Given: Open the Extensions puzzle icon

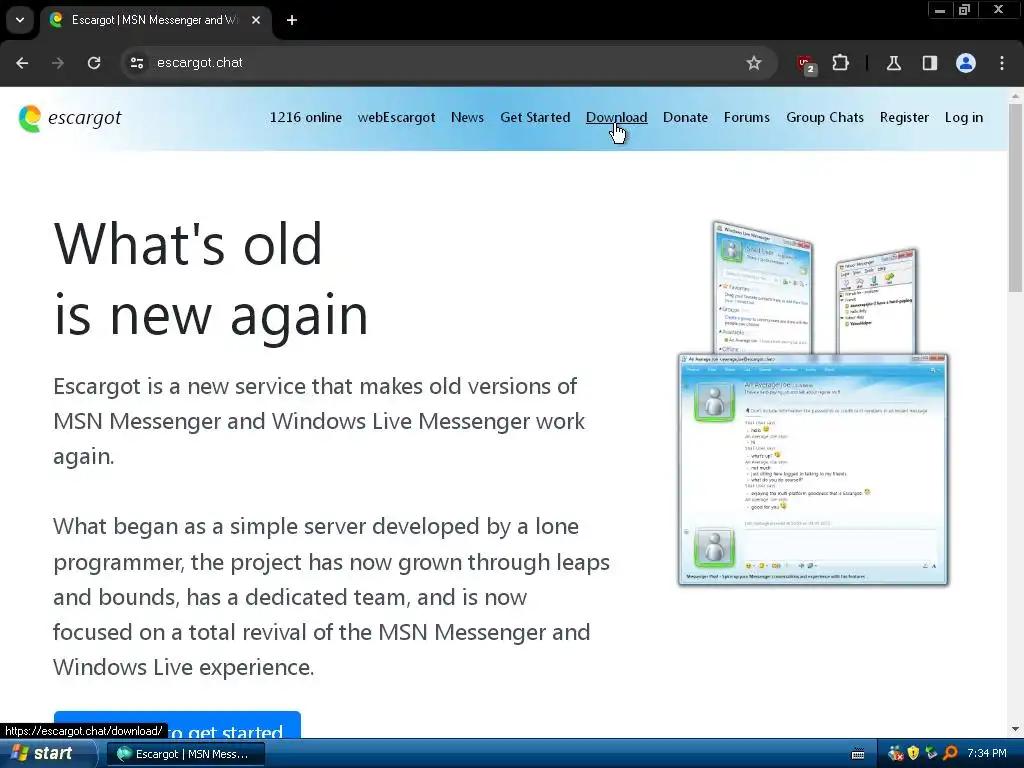Looking at the screenshot, I should pos(840,63).
